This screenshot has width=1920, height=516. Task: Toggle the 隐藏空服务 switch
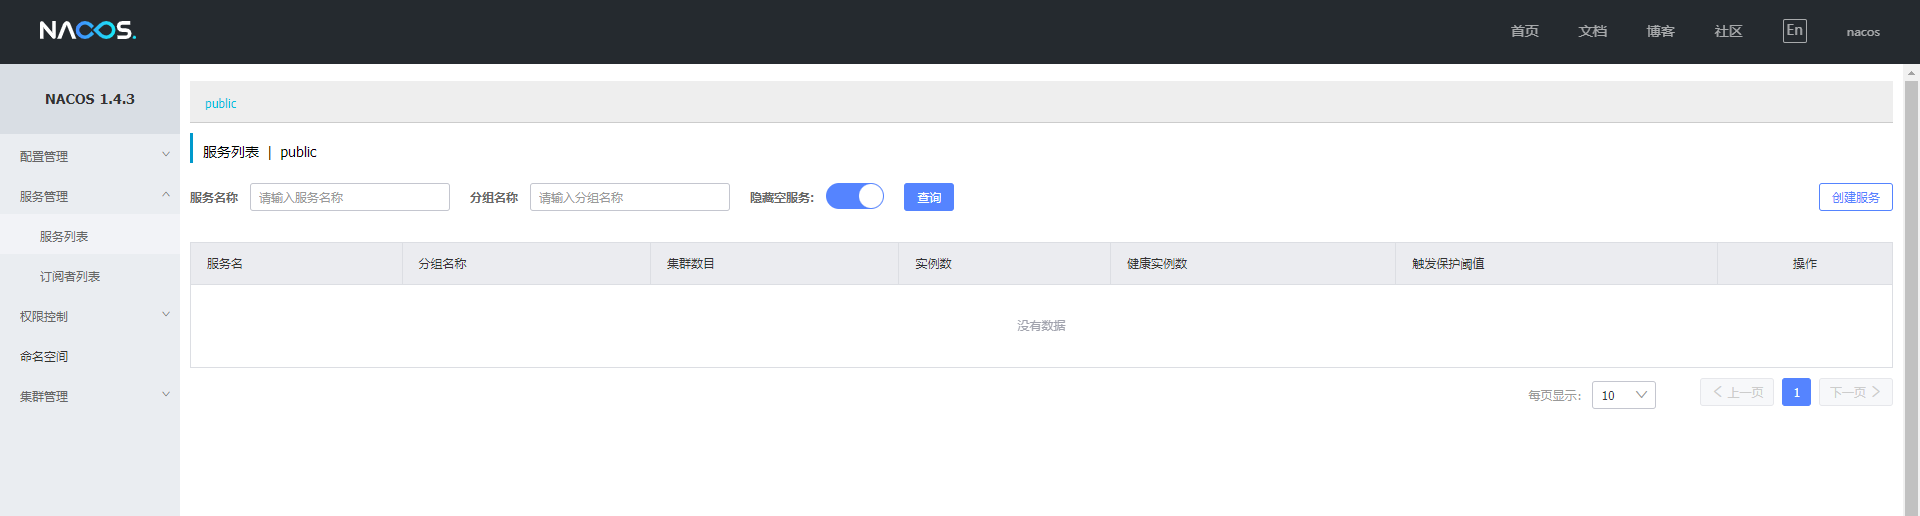pos(855,196)
